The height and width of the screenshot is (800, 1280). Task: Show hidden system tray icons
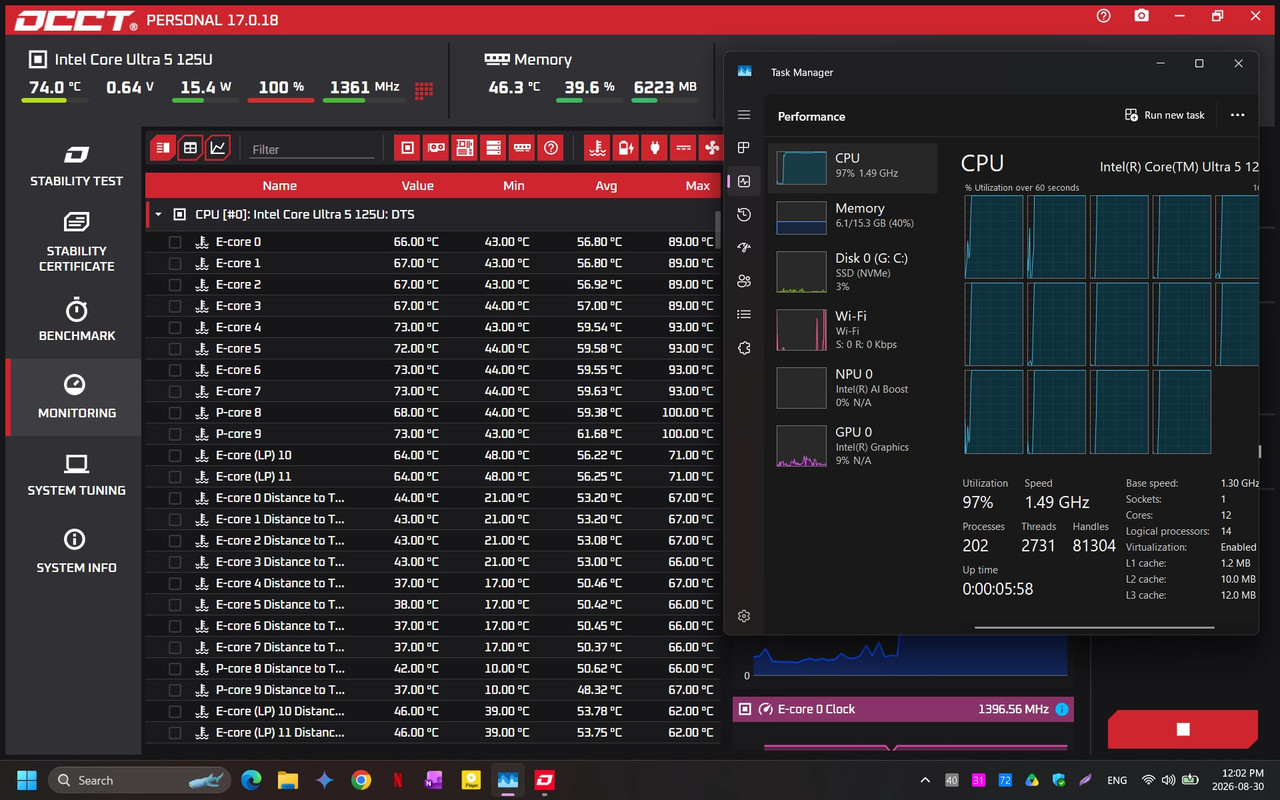[925, 780]
